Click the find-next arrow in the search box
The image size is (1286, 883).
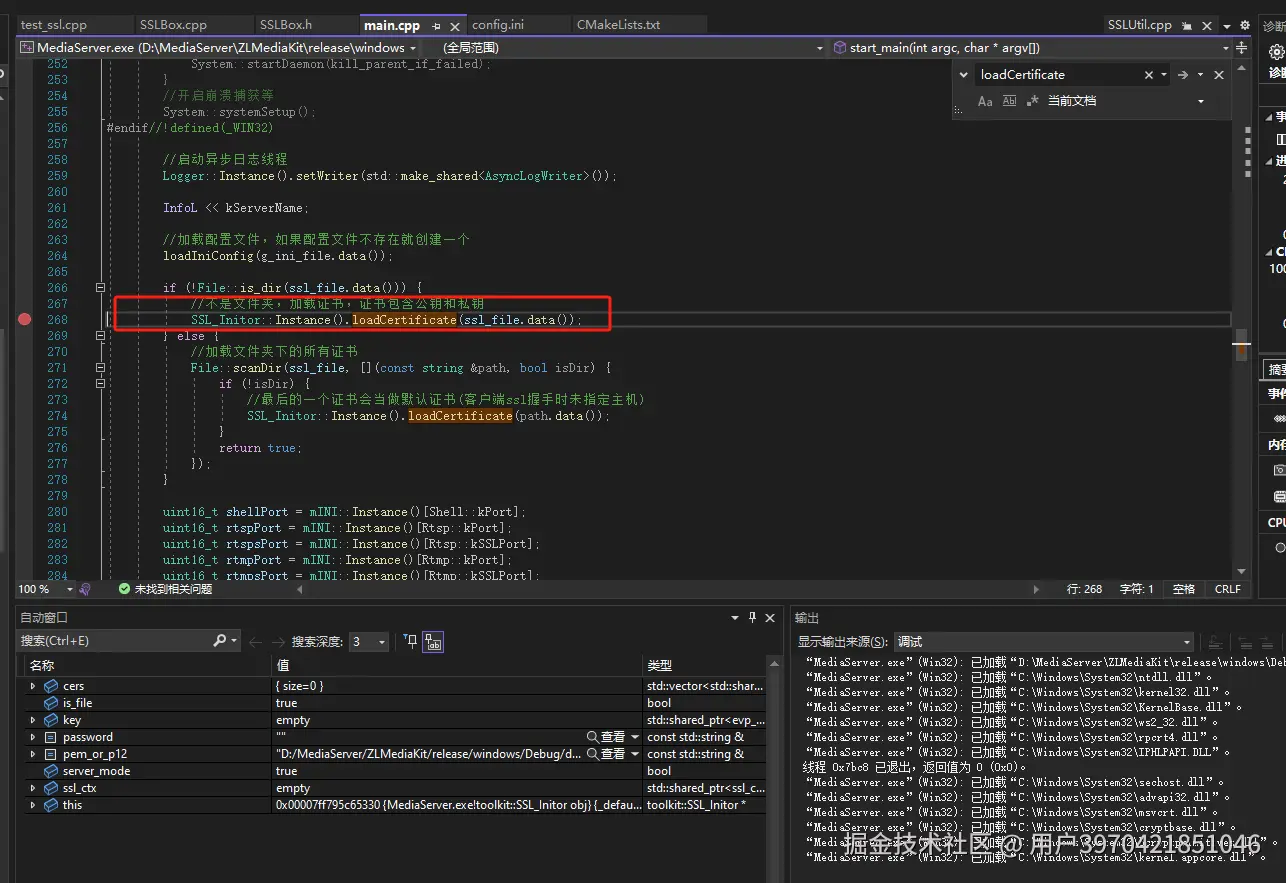click(1183, 75)
